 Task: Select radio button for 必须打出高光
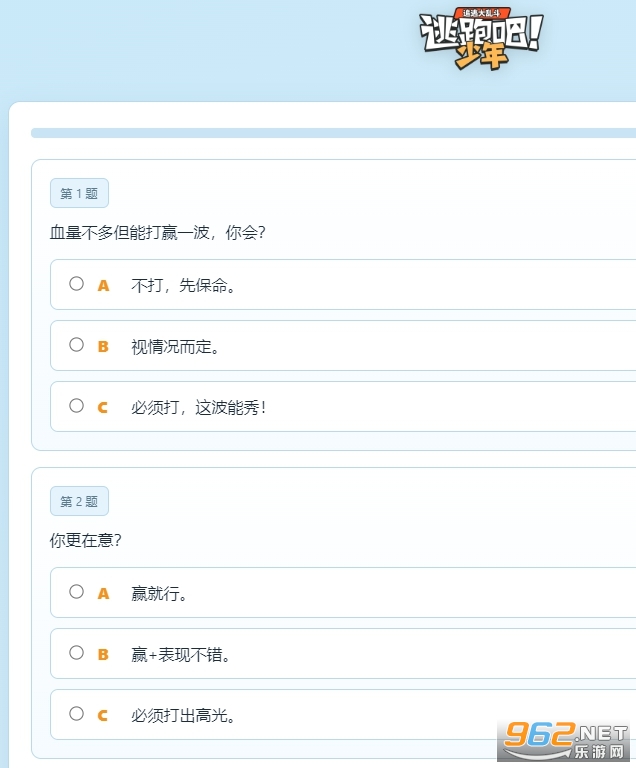77,714
